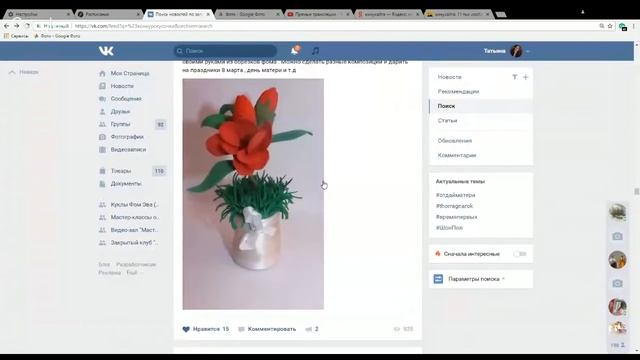
Task: Open the top chat avatar in the right sidebar
Action: (617, 212)
